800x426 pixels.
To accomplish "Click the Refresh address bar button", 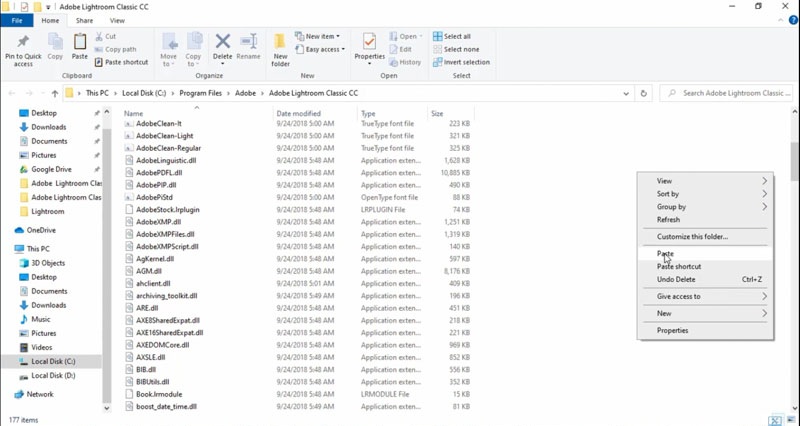I will 643,93.
